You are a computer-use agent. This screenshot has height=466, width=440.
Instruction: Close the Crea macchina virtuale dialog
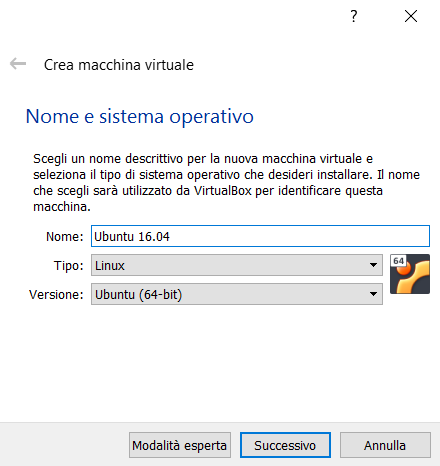click(411, 16)
